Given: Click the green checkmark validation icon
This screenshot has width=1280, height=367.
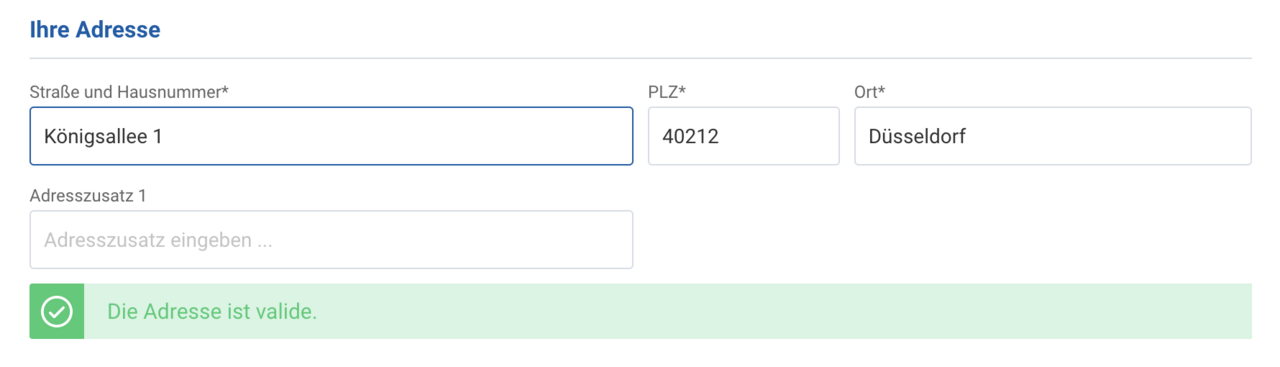Looking at the screenshot, I should (x=56, y=311).
